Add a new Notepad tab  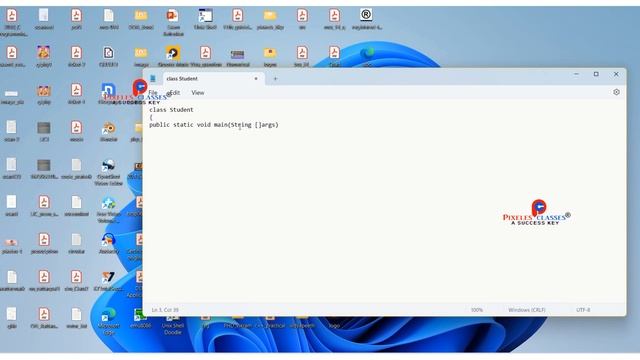275,78
